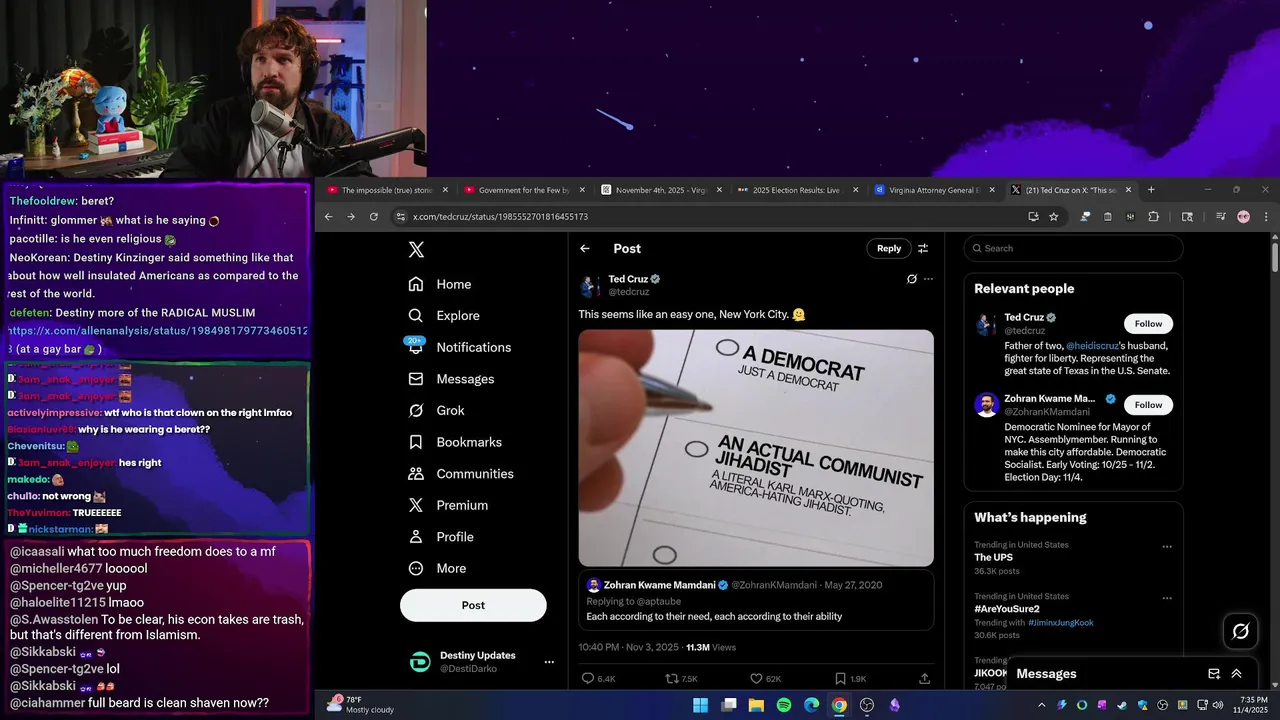1280x720 pixels.
Task: Open account options next to Destiny Updates
Action: coord(548,662)
